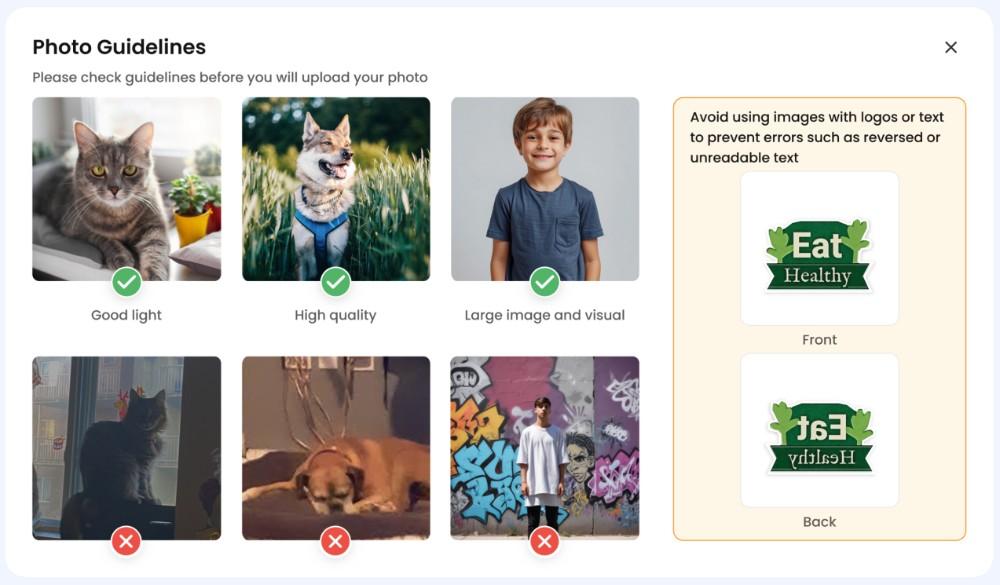The width and height of the screenshot is (1000, 585).
Task: Select the smiling boy portrait photo
Action: 544,185
